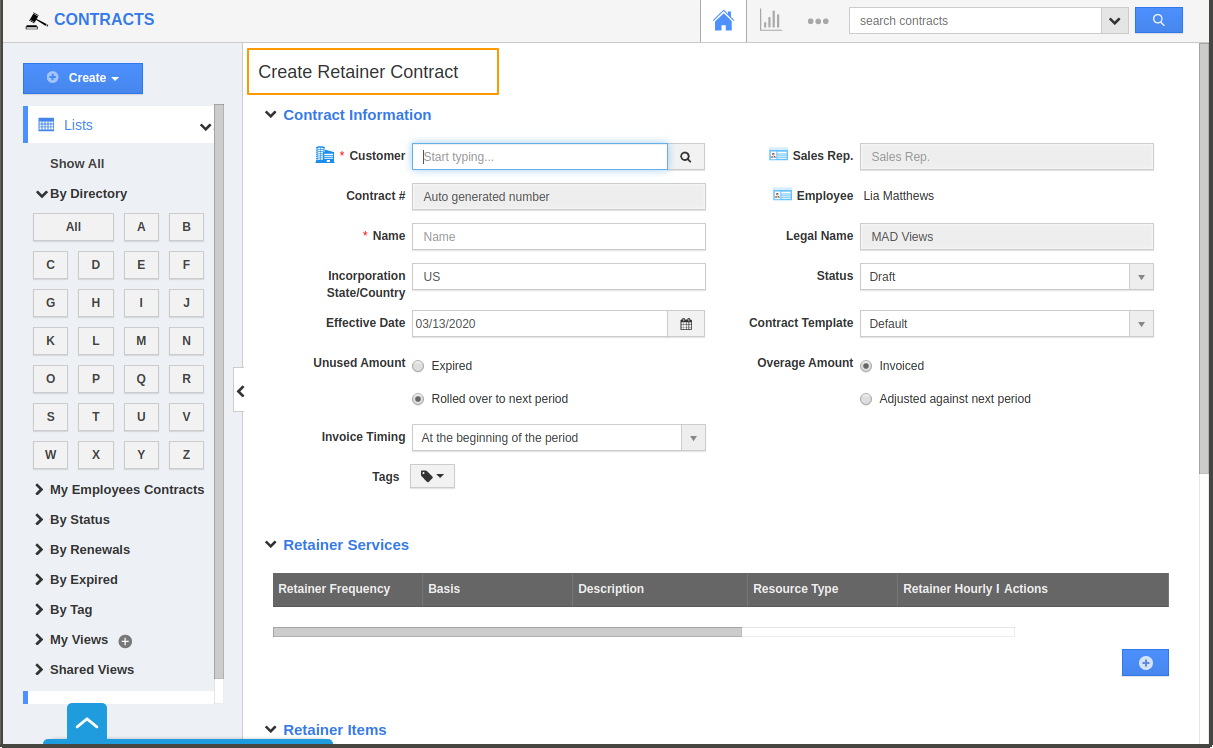Click the main page vertical scrollbar
Image resolution: width=1213 pixels, height=748 pixels.
(1203, 258)
